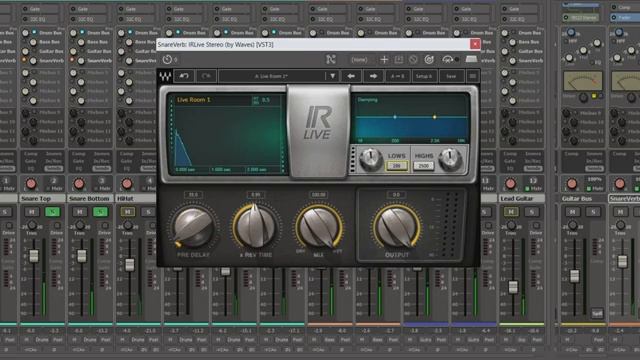Click the Setup A button

point(424,76)
